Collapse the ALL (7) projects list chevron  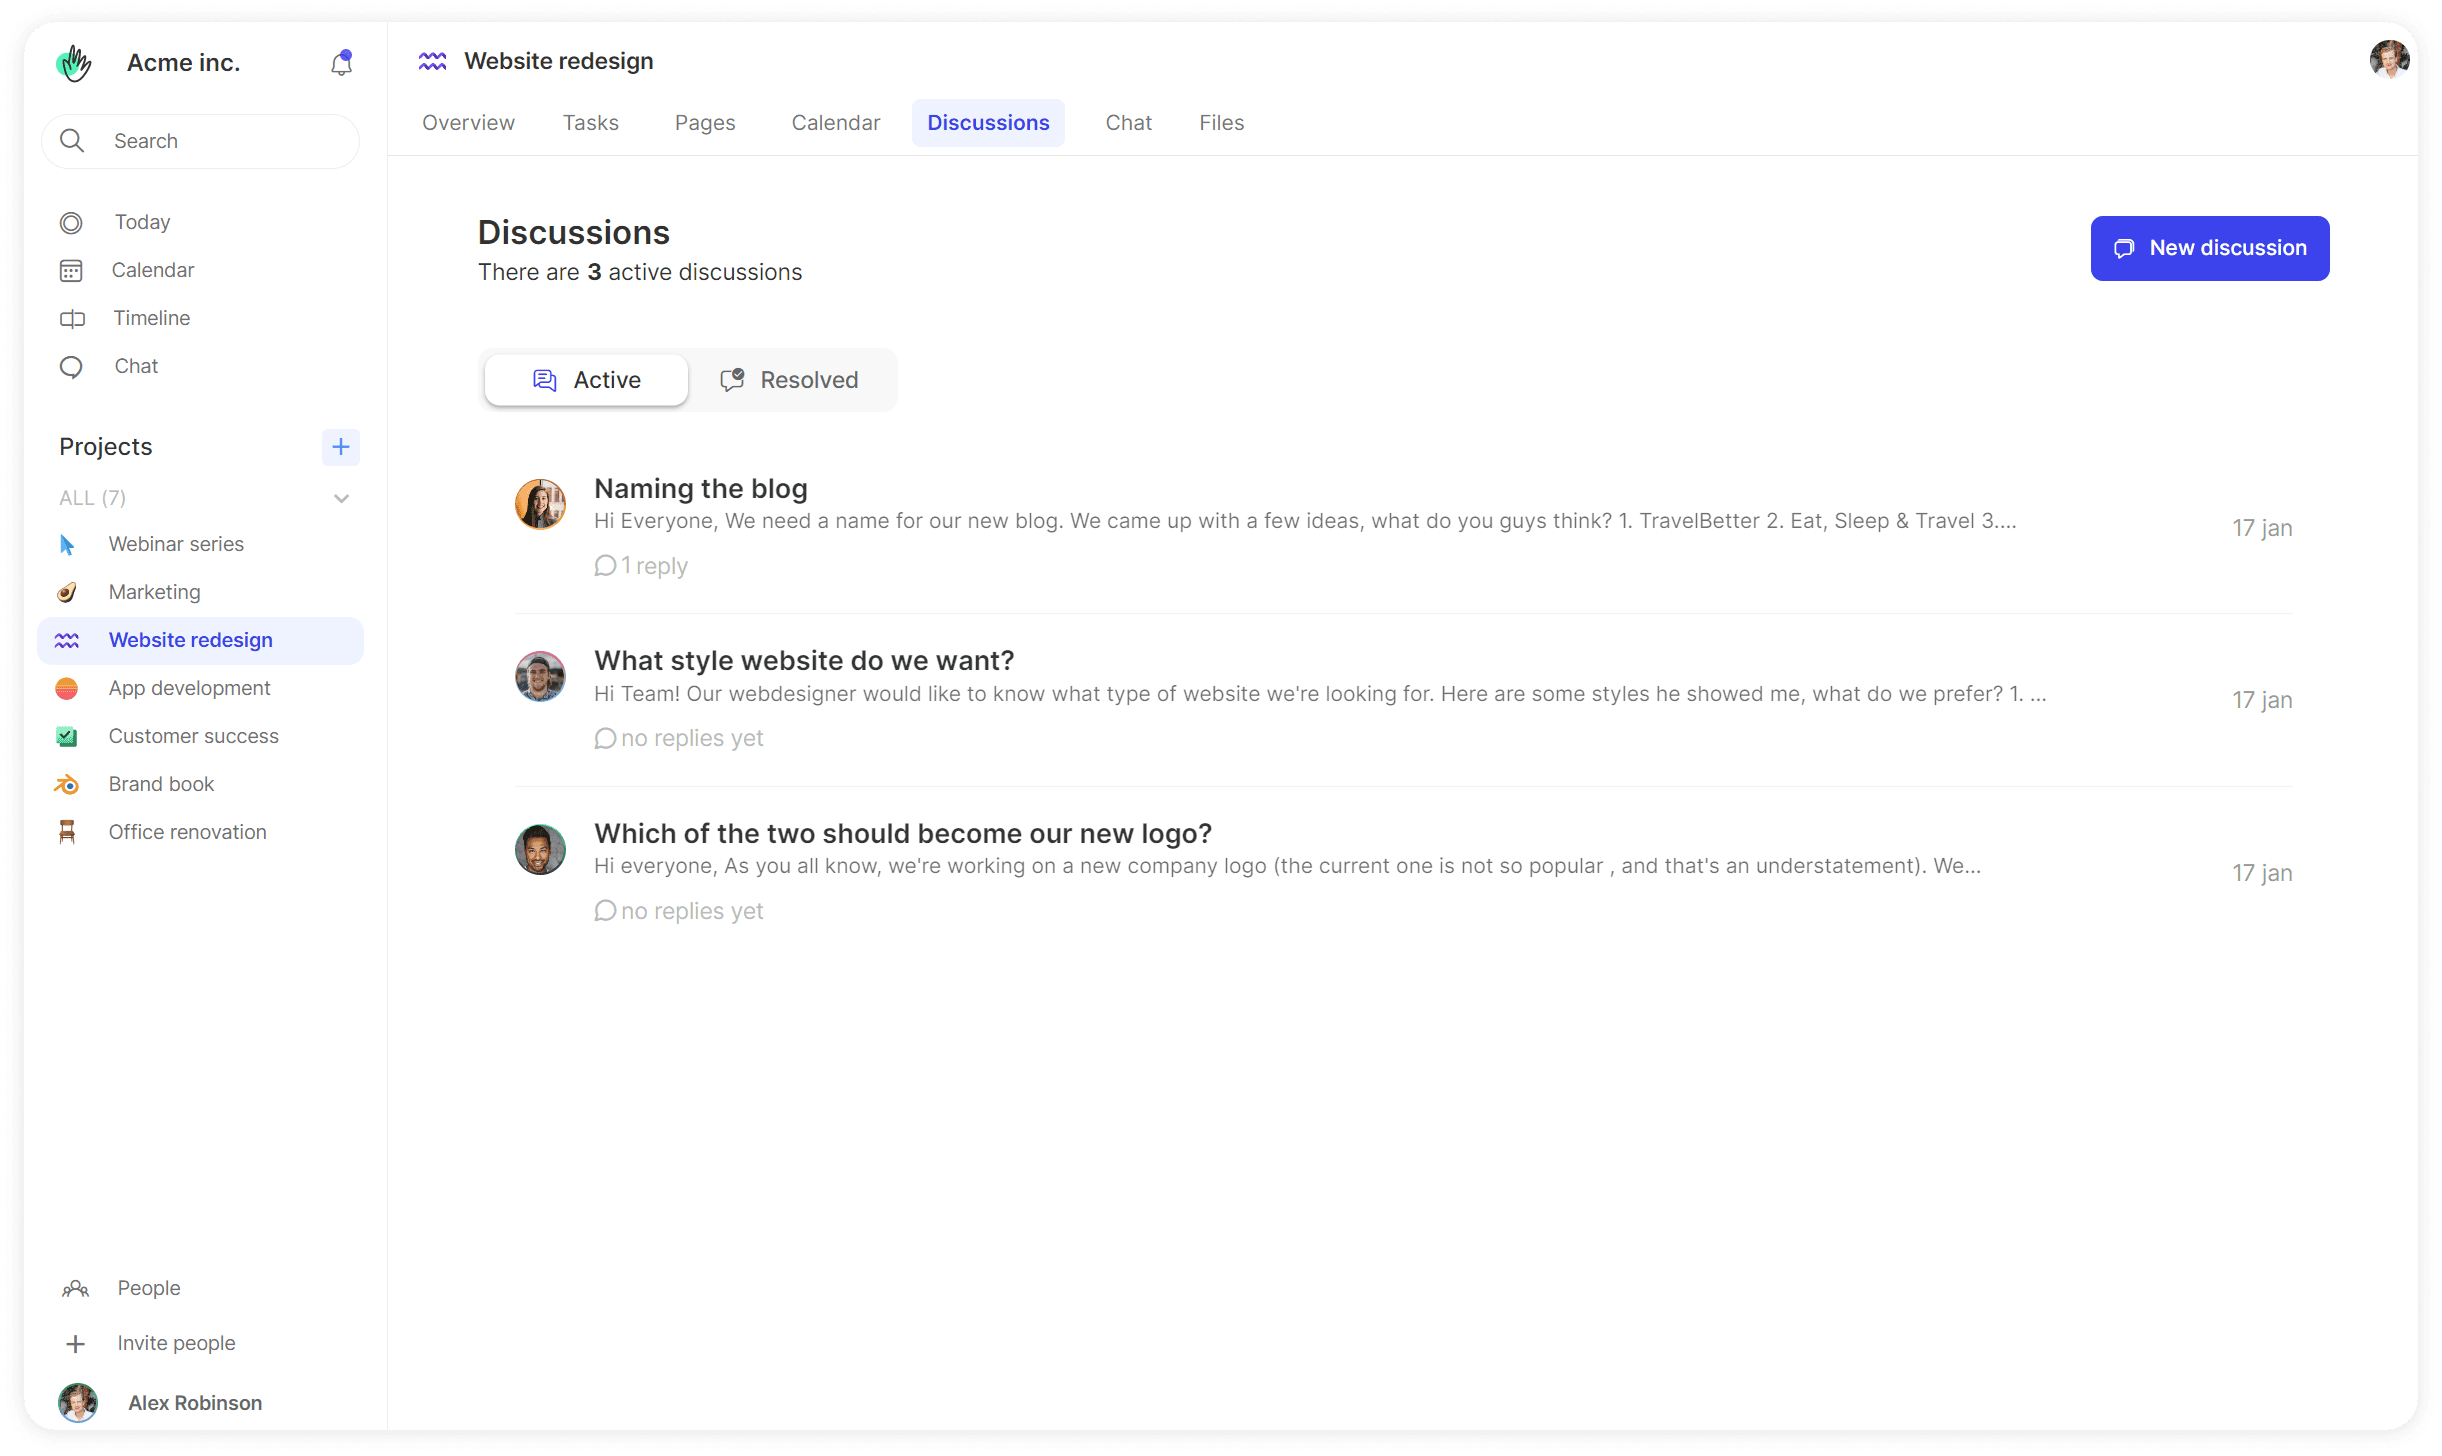pos(341,498)
